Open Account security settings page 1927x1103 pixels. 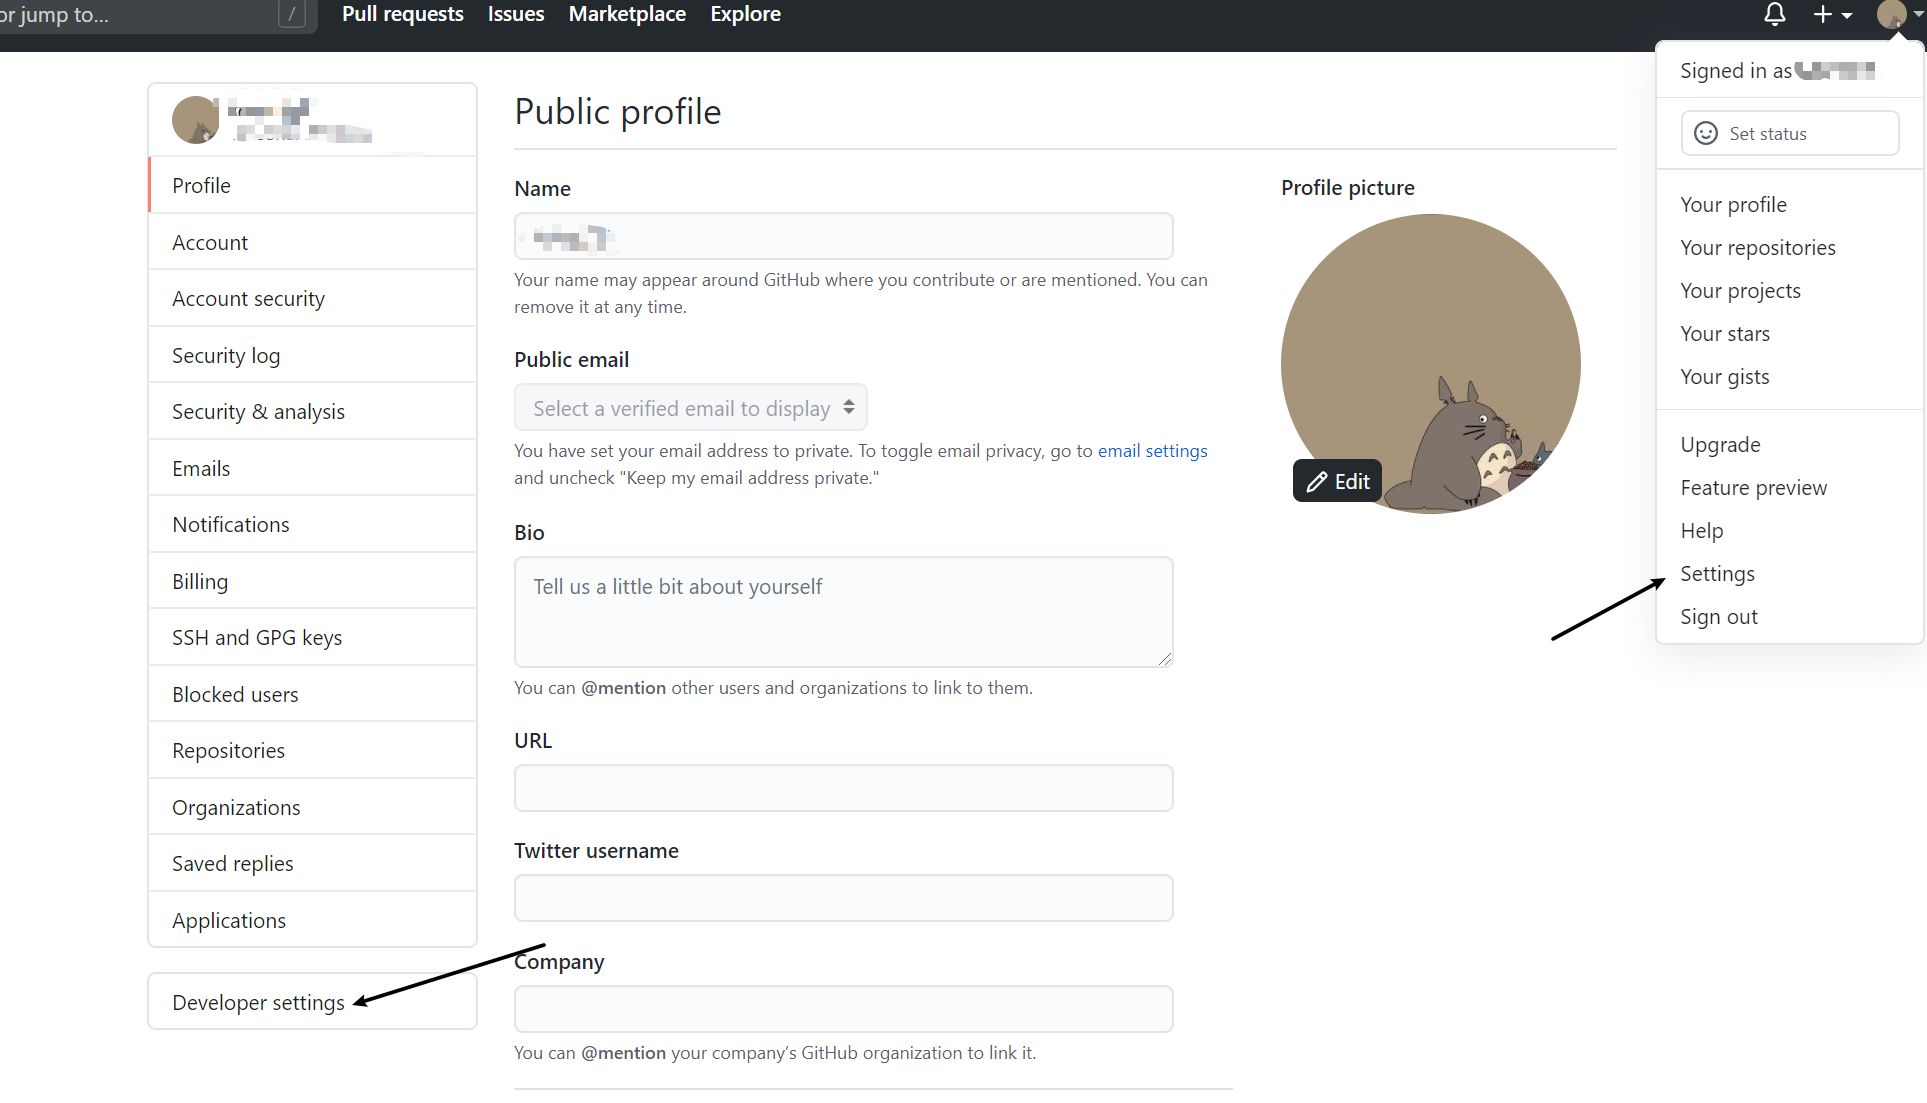(x=248, y=299)
